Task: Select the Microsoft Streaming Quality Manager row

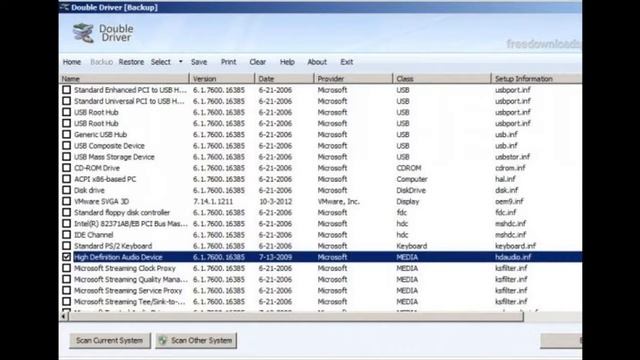Action: (x=320, y=279)
